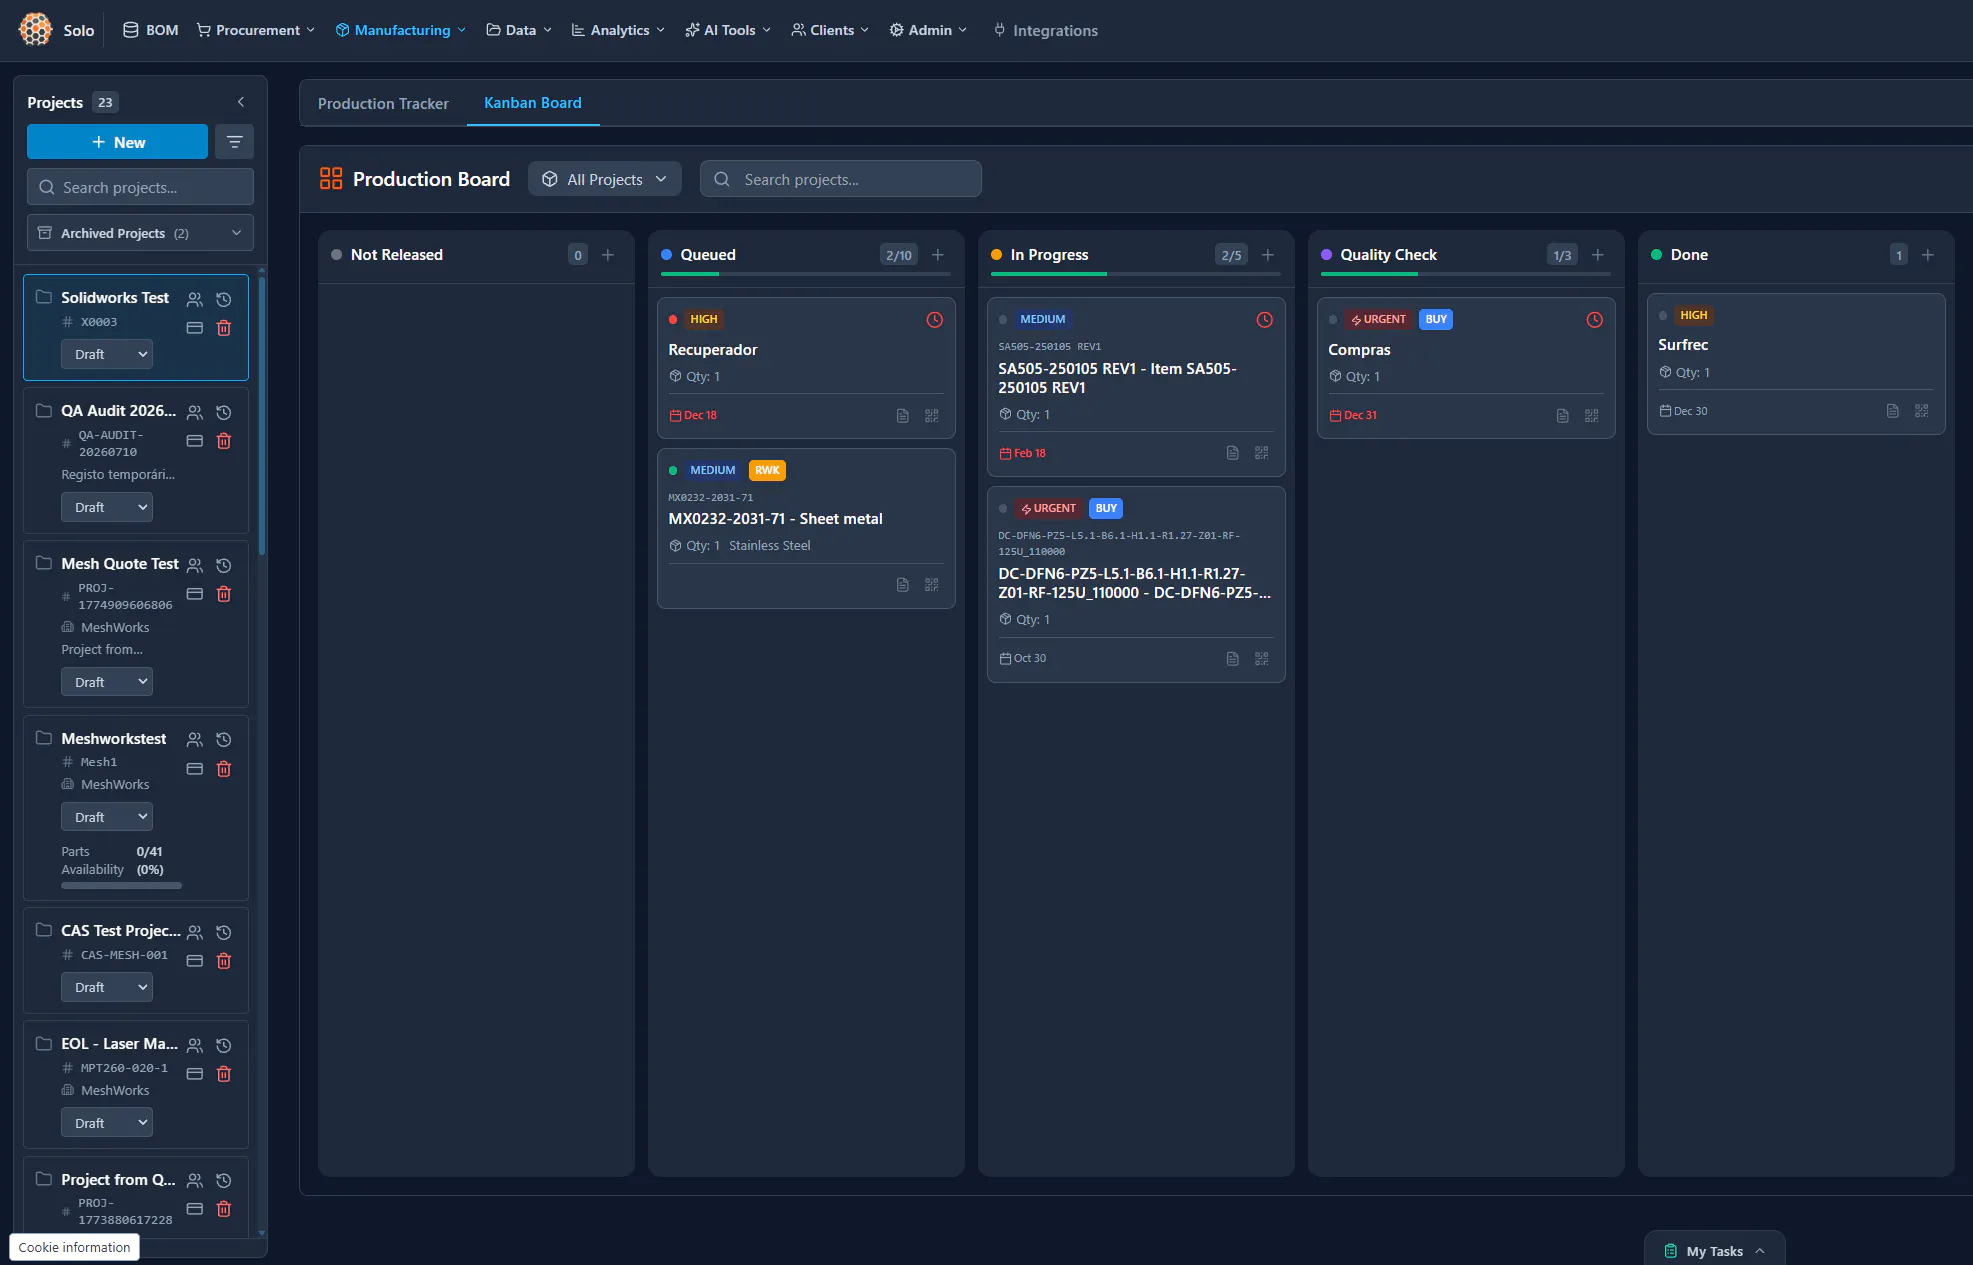1973x1265 pixels.
Task: Expand the Archived Projects section
Action: tap(140, 233)
